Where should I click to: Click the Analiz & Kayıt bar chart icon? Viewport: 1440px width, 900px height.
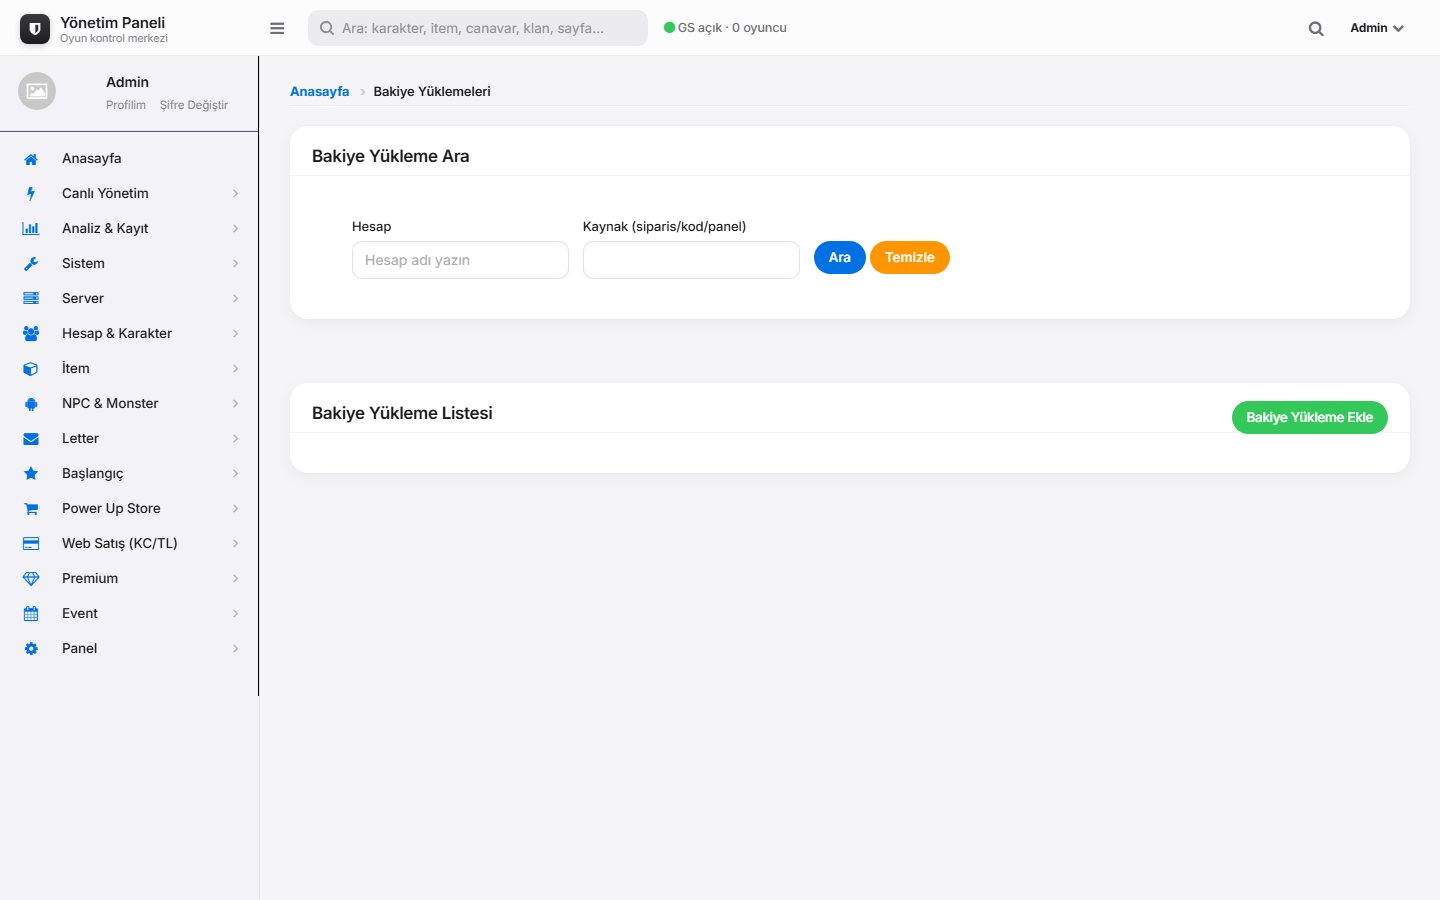pyautogui.click(x=31, y=229)
